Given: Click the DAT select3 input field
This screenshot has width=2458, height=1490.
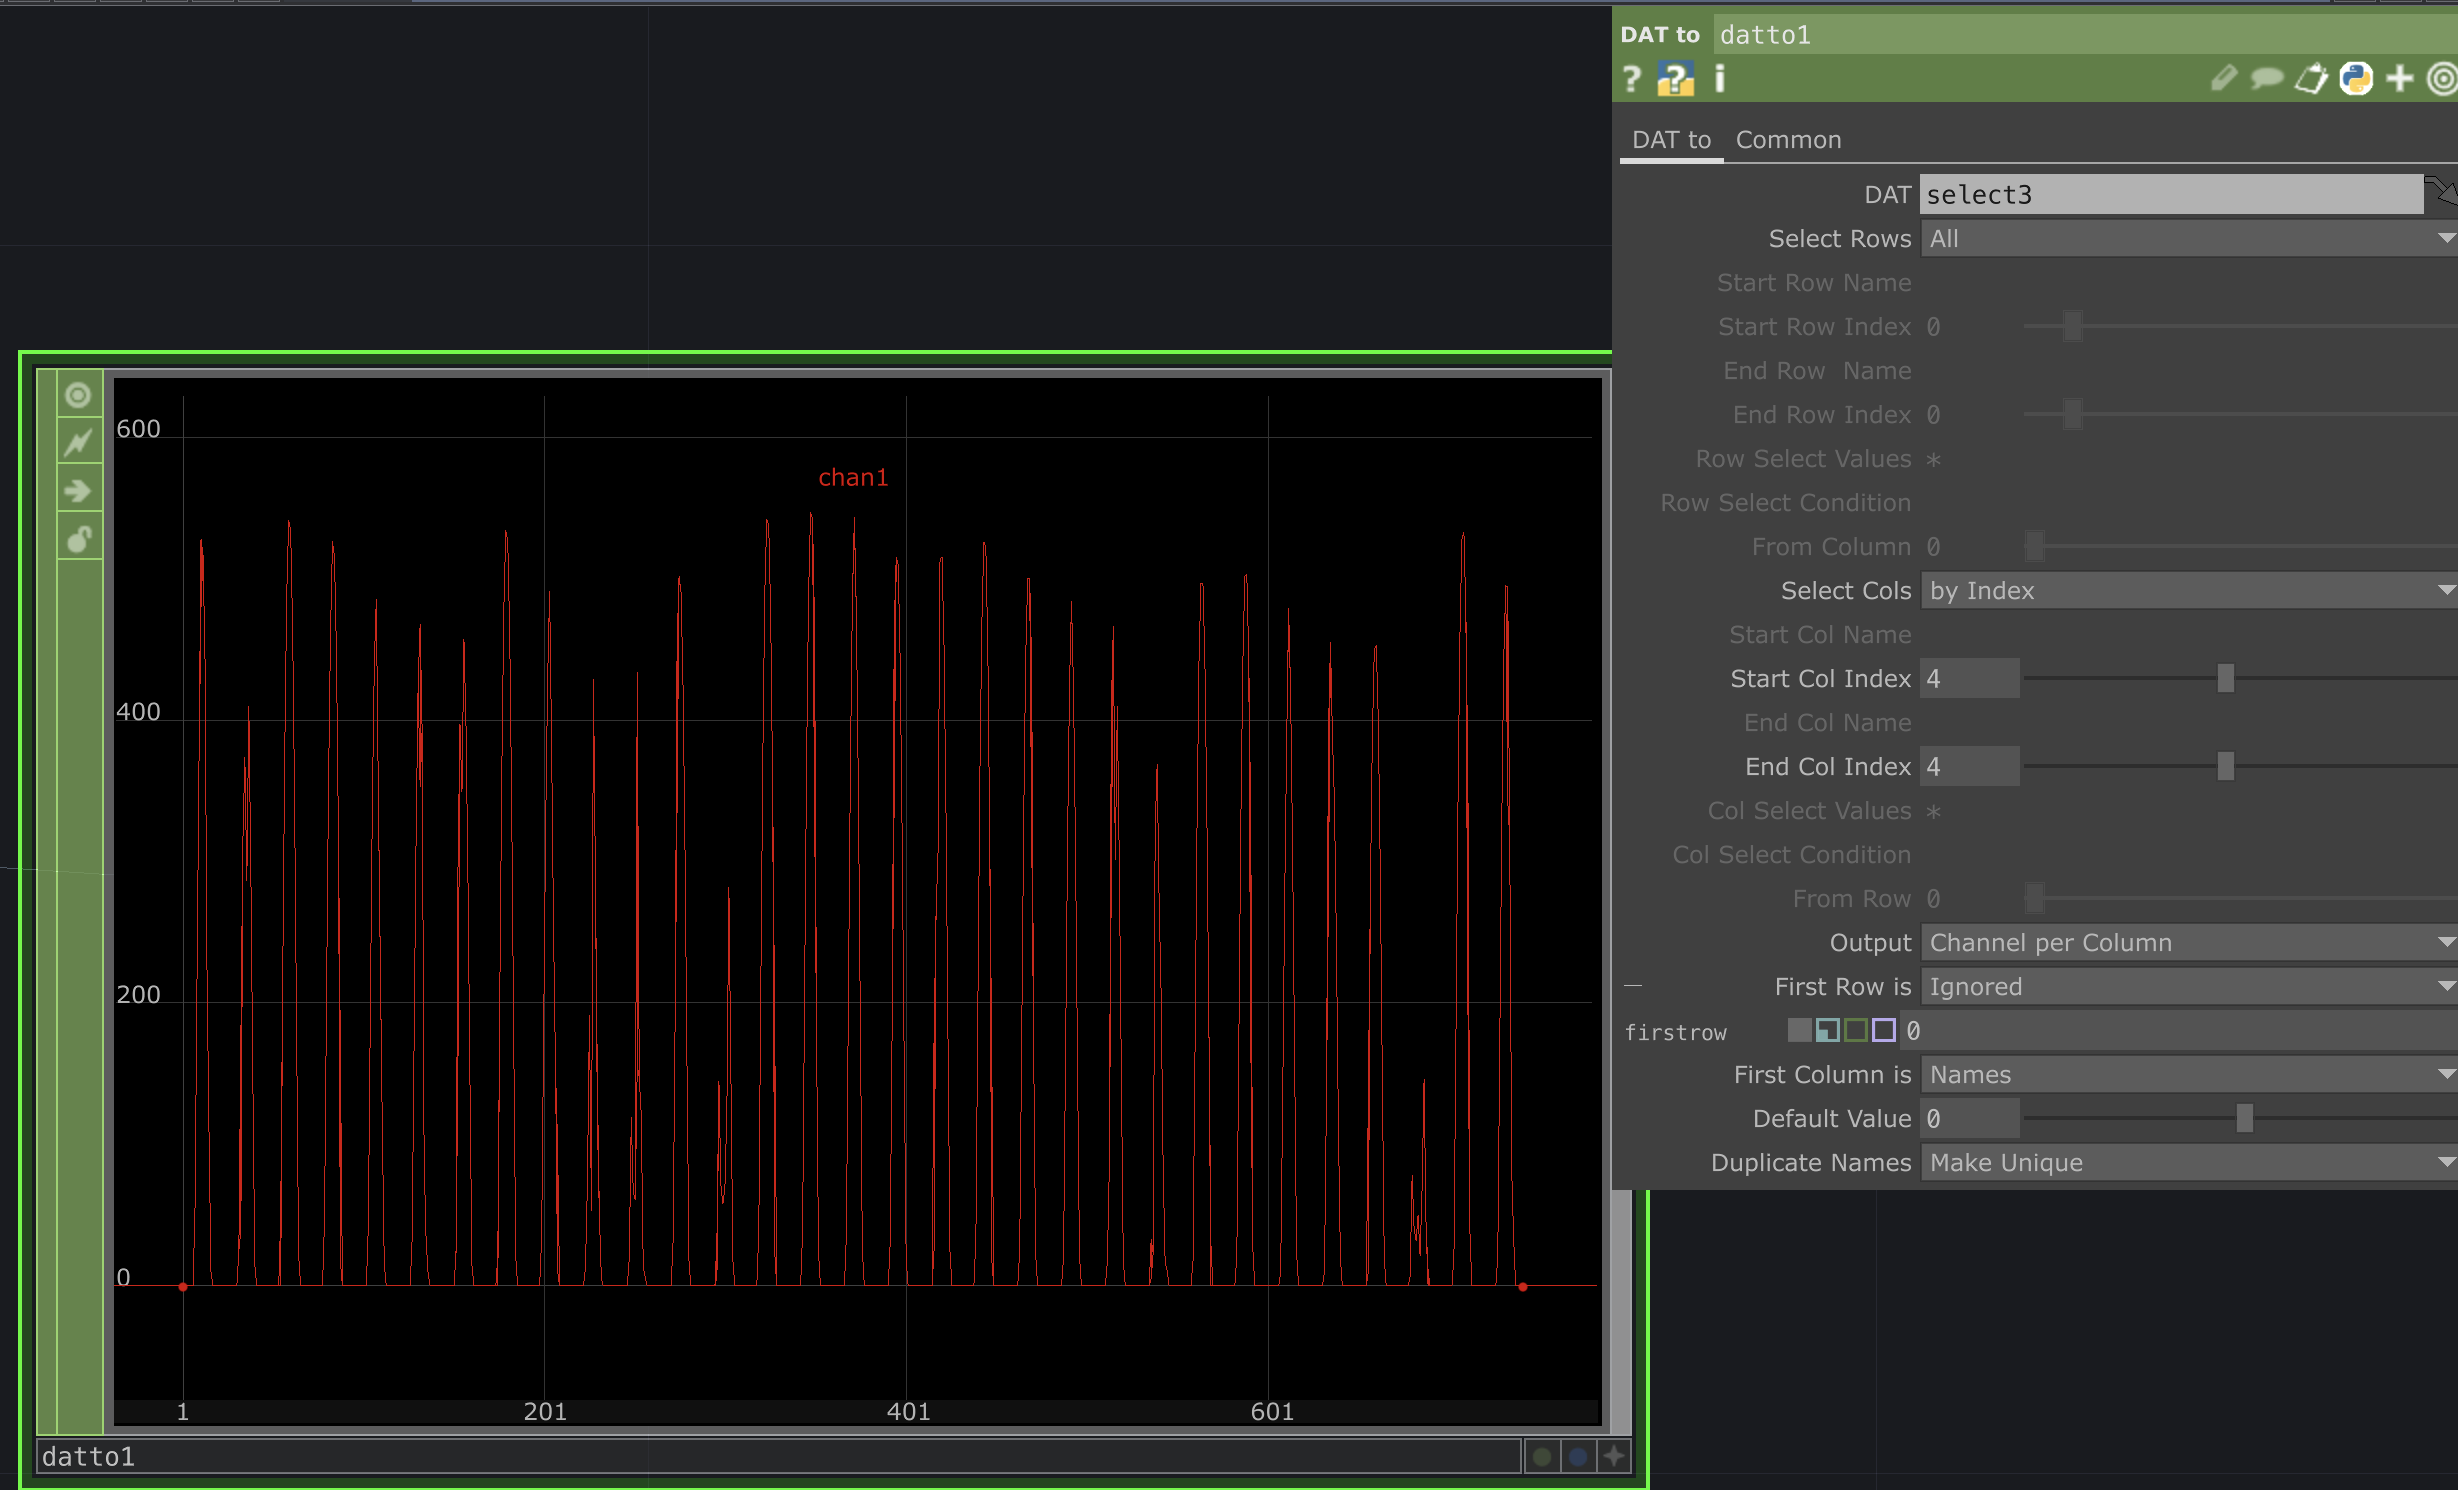Looking at the screenshot, I should pyautogui.click(x=2170, y=195).
